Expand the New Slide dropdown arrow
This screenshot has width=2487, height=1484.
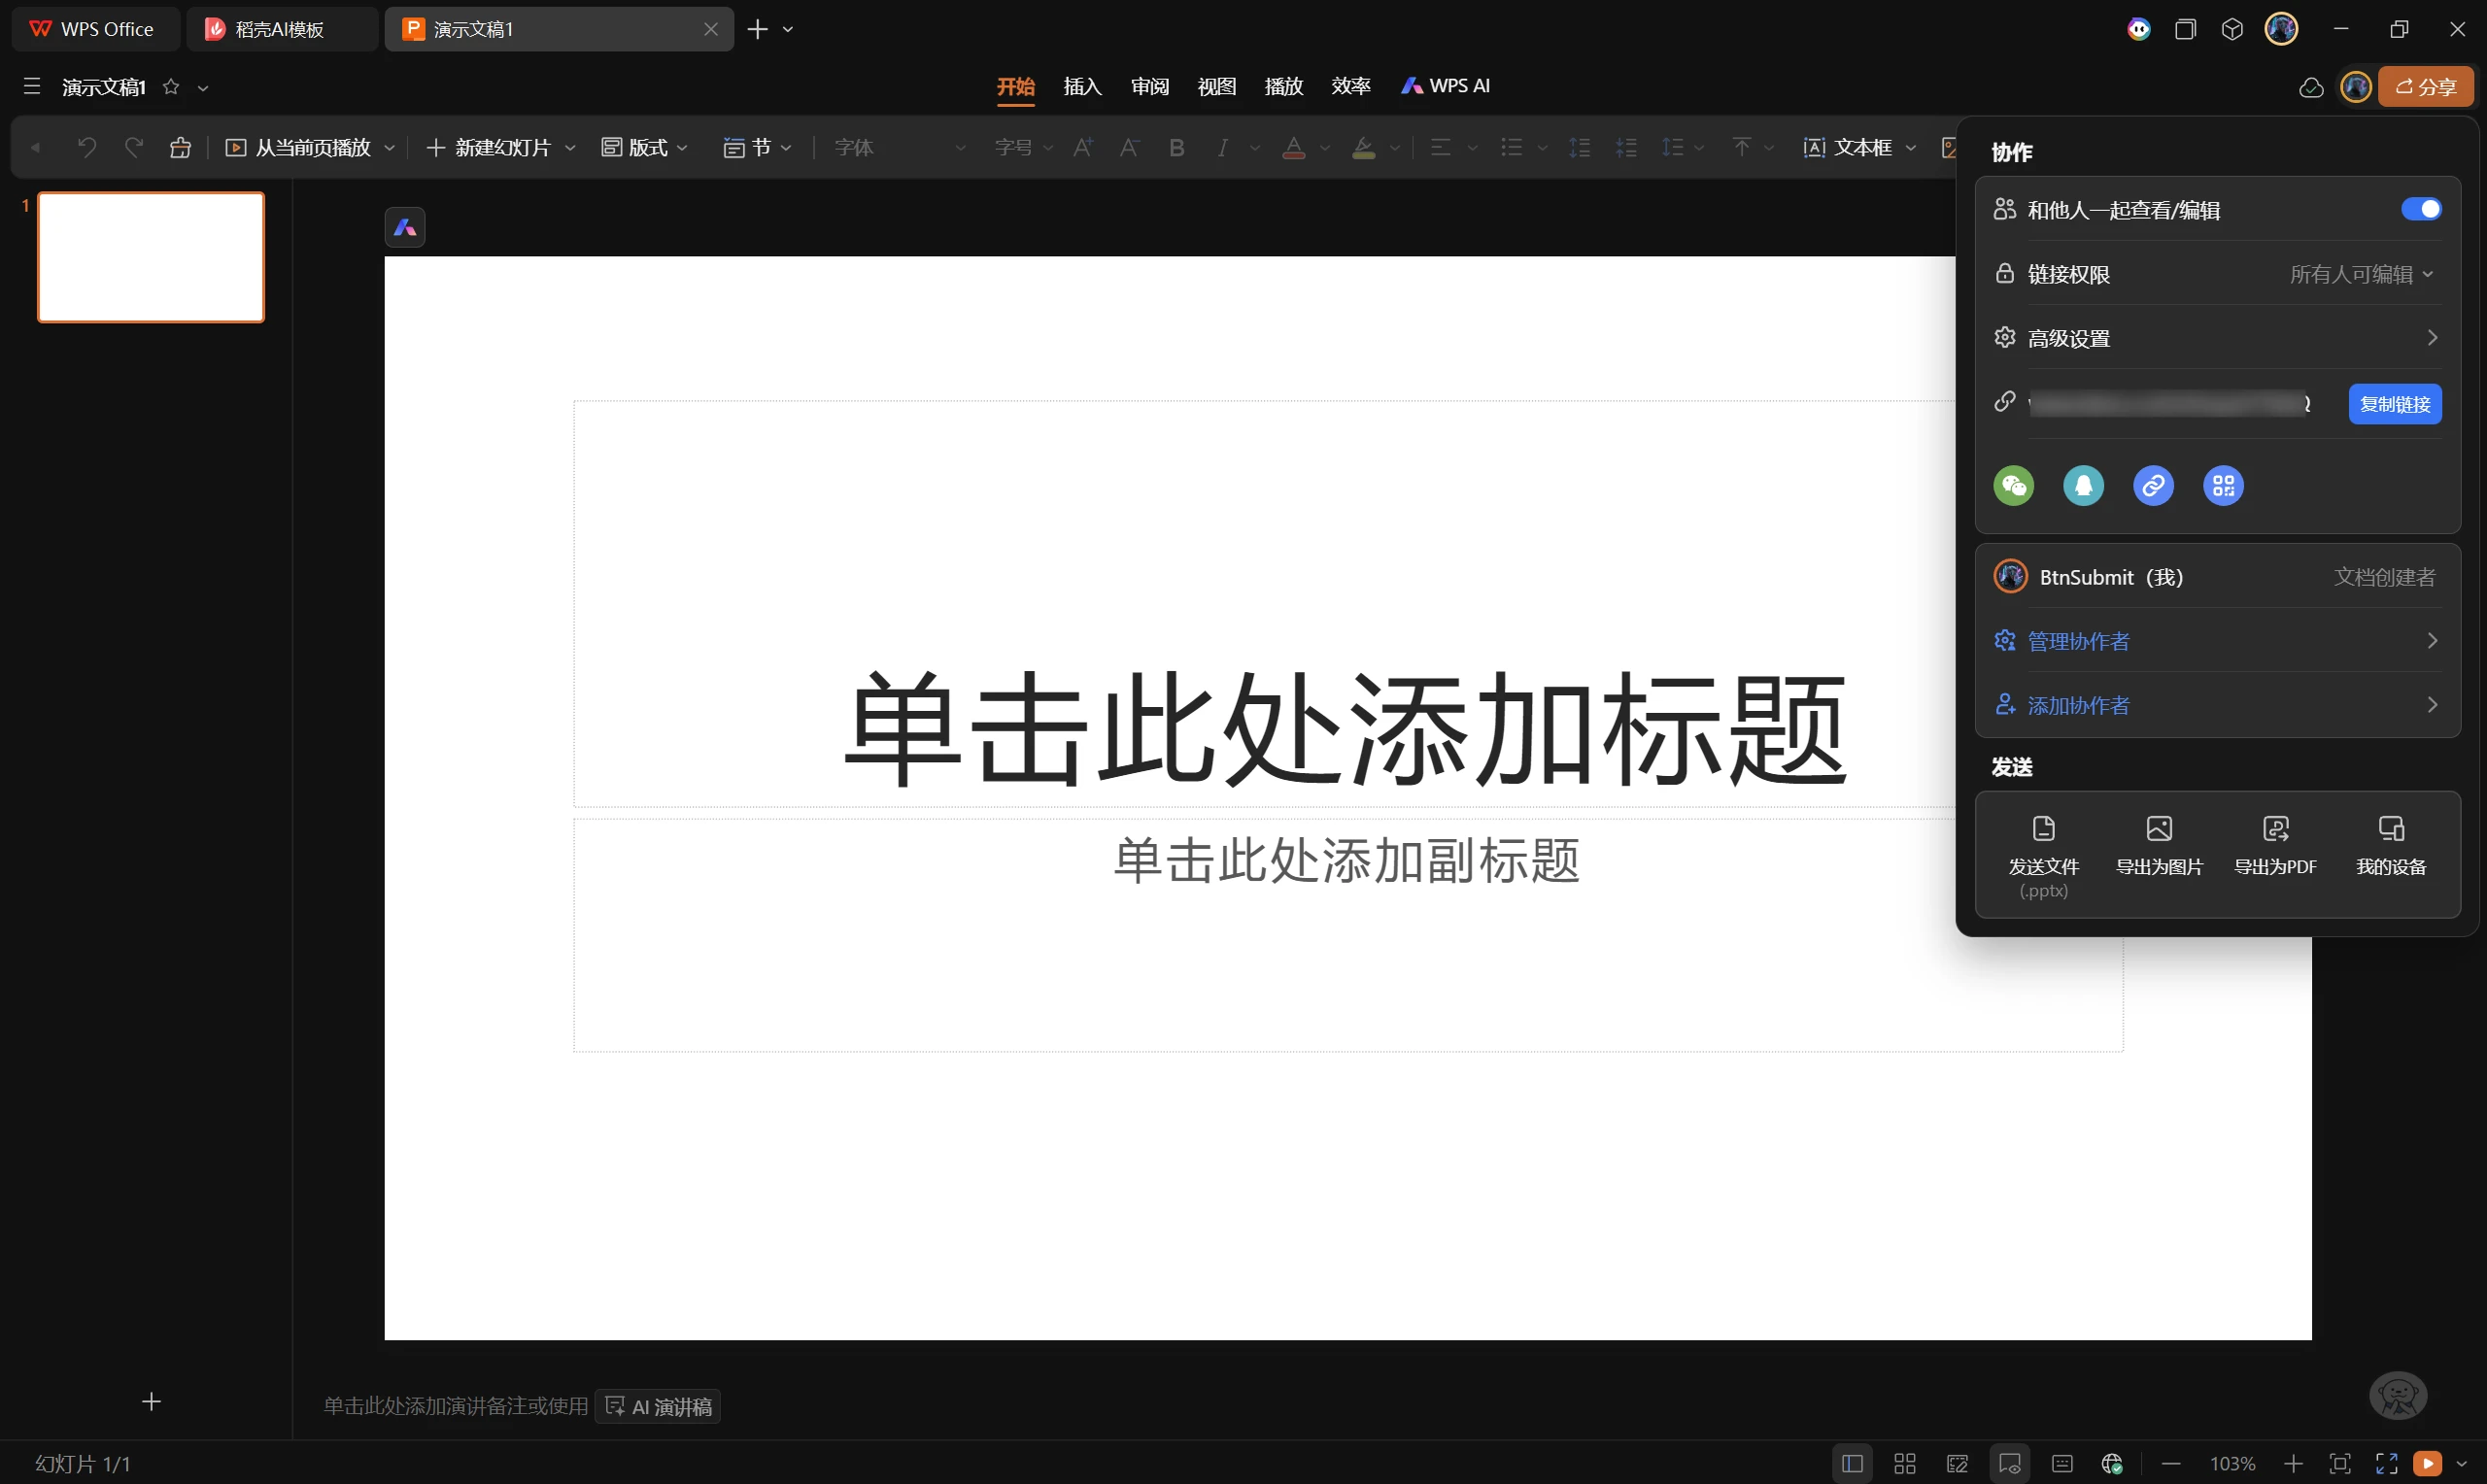(570, 148)
